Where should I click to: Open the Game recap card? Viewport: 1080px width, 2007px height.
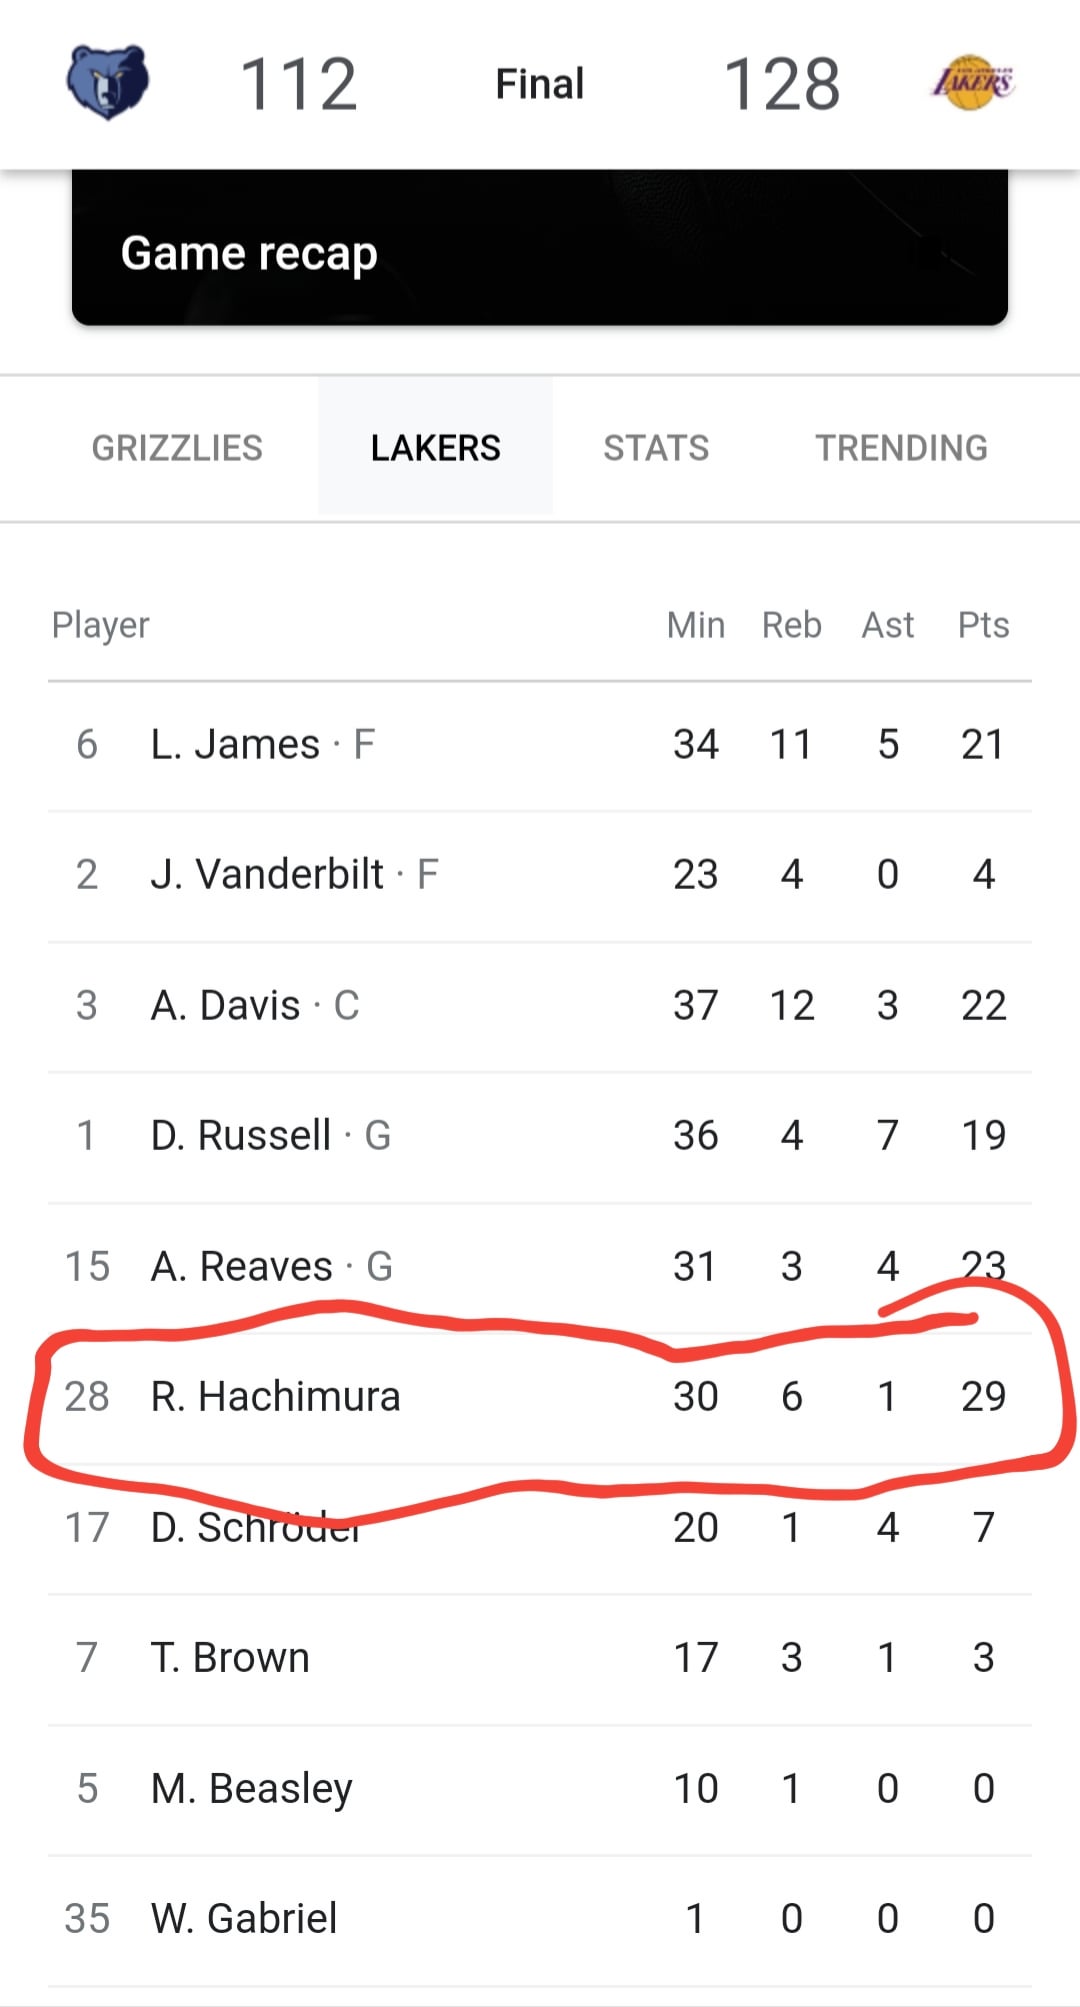click(x=539, y=251)
